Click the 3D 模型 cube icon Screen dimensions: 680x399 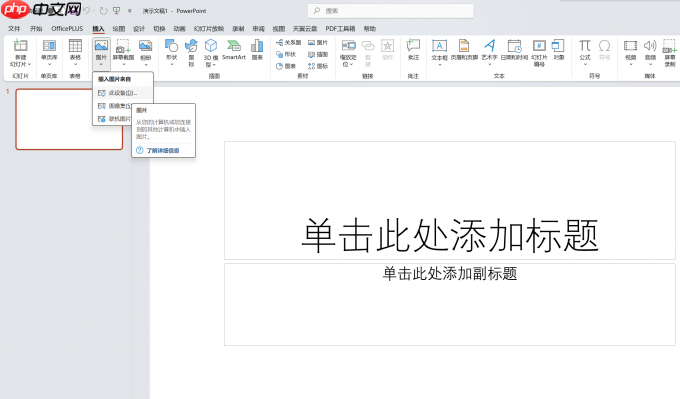pyautogui.click(x=211, y=46)
